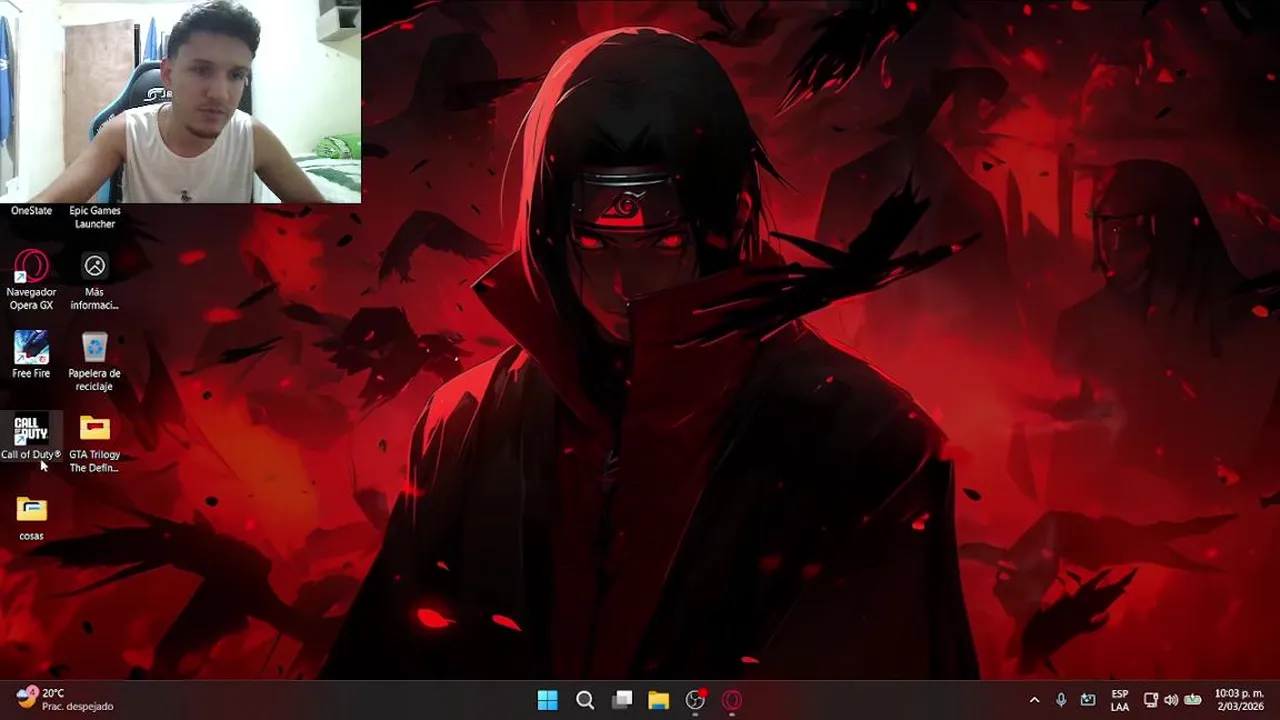
Task: Select the Papelera de reciclaje icon
Action: 94,361
